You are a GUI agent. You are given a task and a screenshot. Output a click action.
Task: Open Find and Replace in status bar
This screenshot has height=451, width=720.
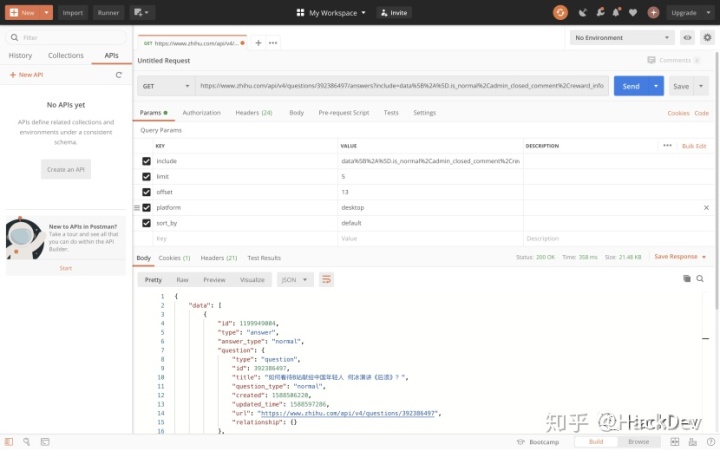click(27, 442)
